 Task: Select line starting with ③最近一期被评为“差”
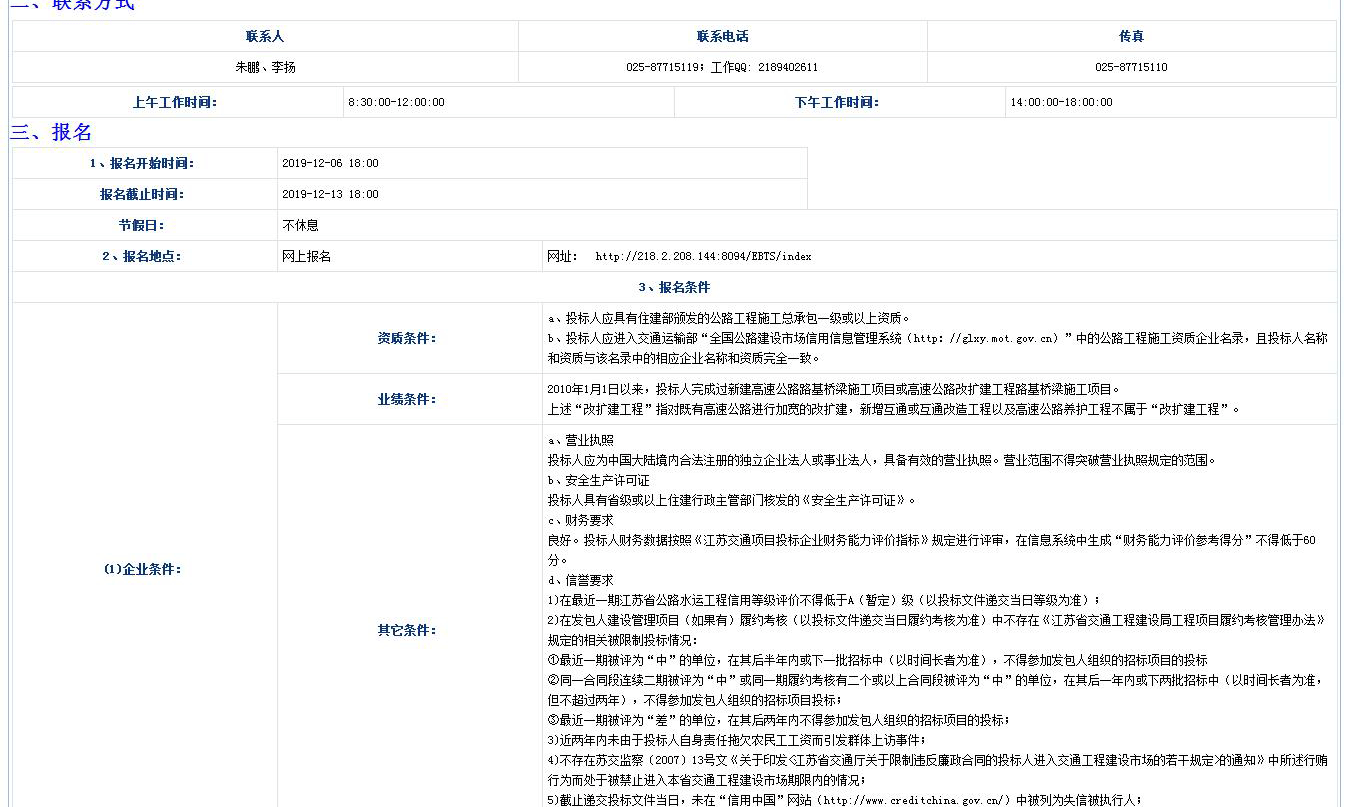pyautogui.click(x=778, y=720)
